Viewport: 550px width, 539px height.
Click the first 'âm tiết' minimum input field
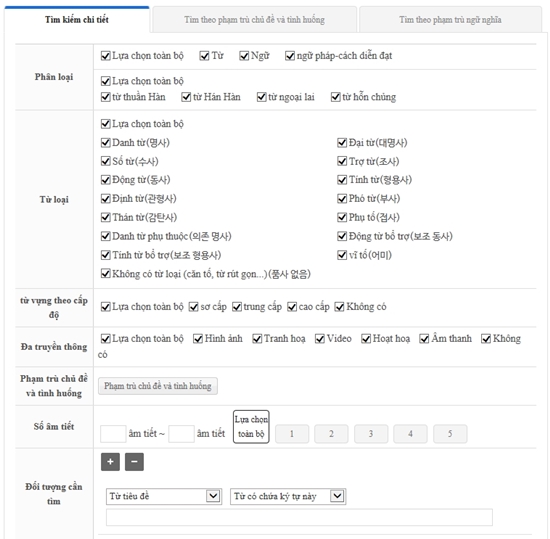(113, 434)
